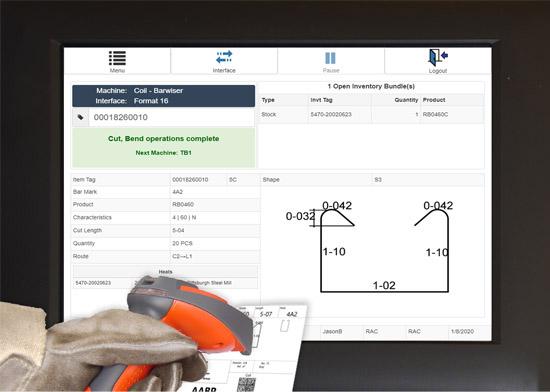Select the 'Stock' inventory row cell
The height and width of the screenshot is (392, 550).
269,114
